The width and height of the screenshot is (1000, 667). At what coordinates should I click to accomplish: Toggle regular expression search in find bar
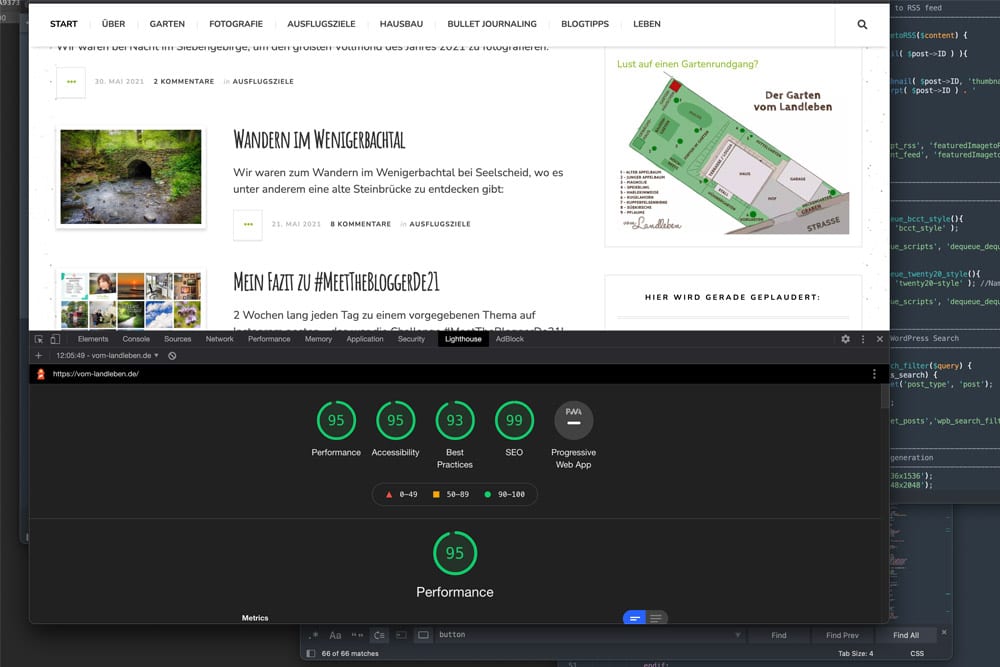click(x=314, y=635)
